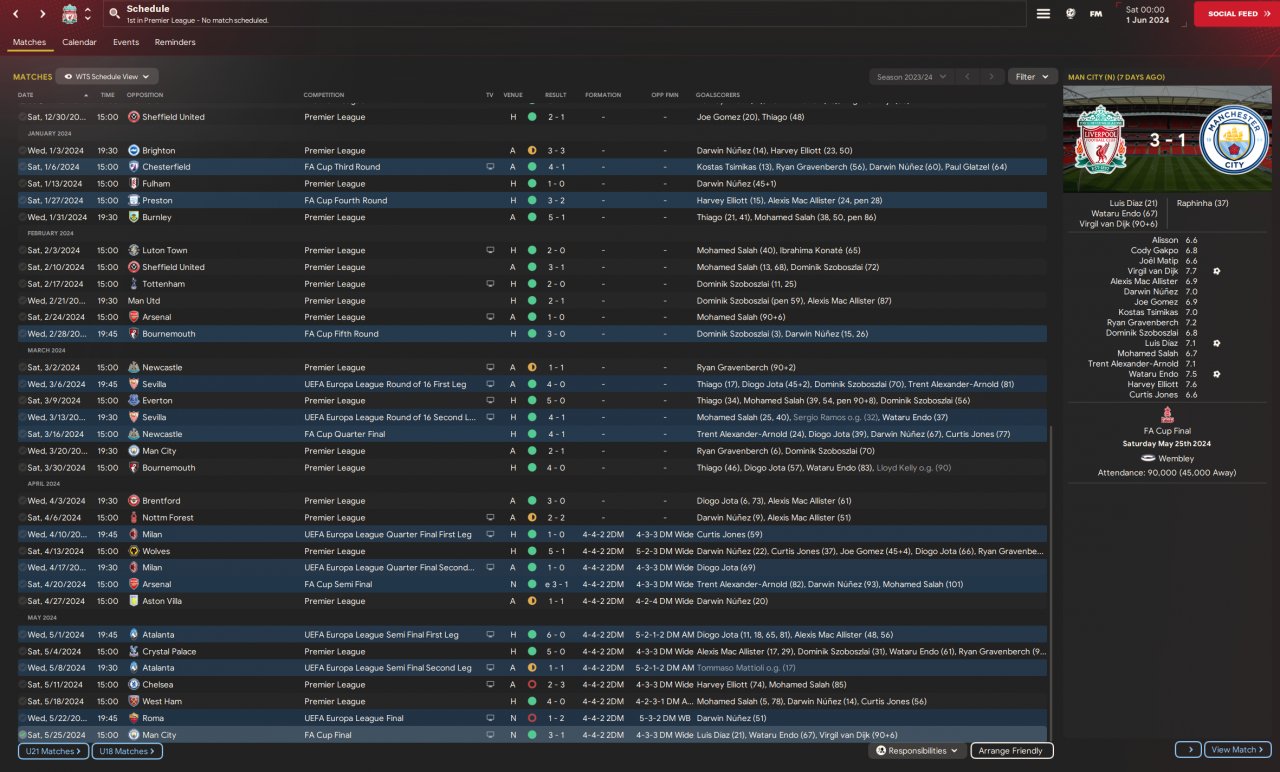
Task: Click the West Ham club badge
Action: [x=134, y=701]
